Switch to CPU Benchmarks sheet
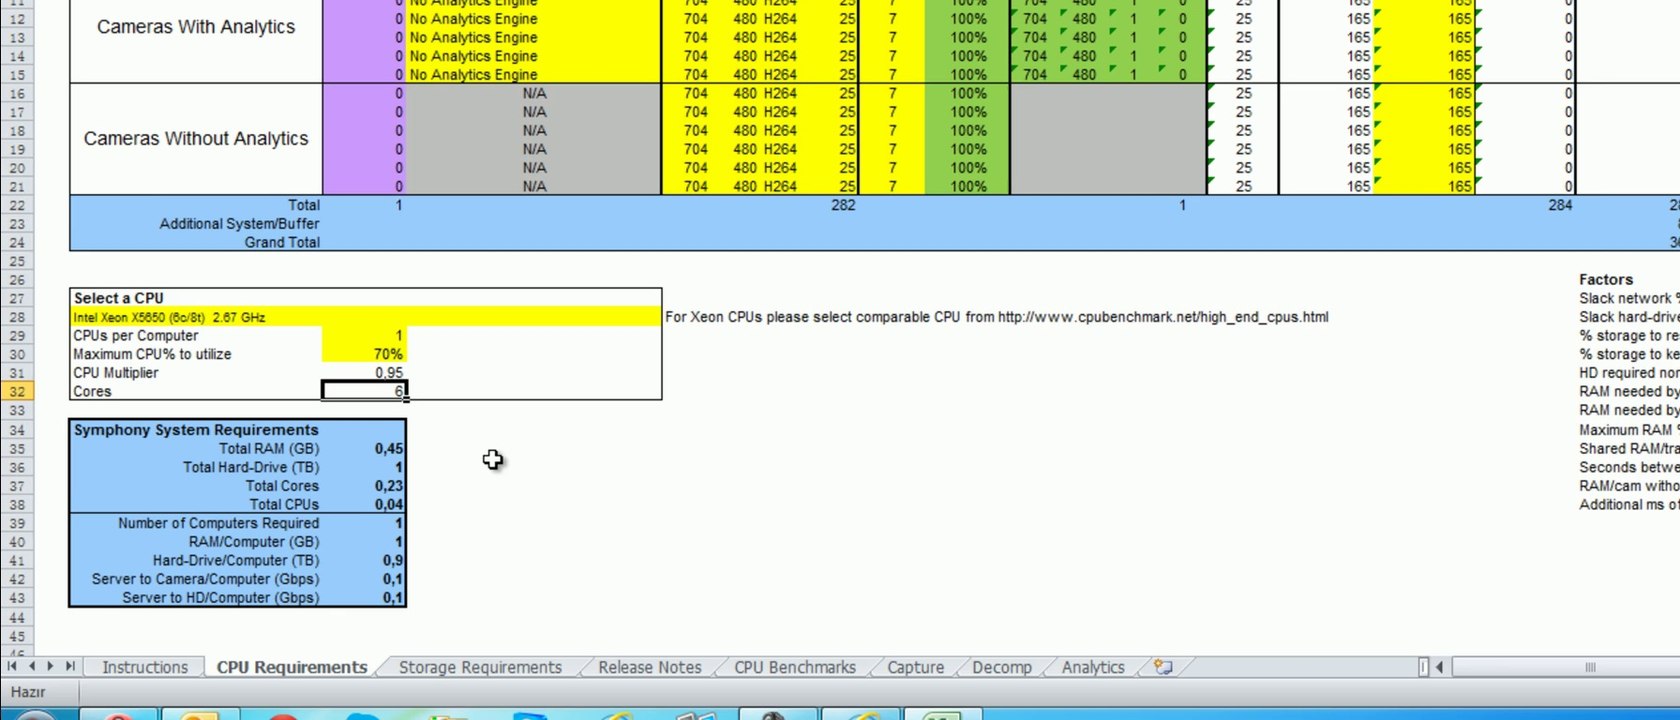 [795, 667]
